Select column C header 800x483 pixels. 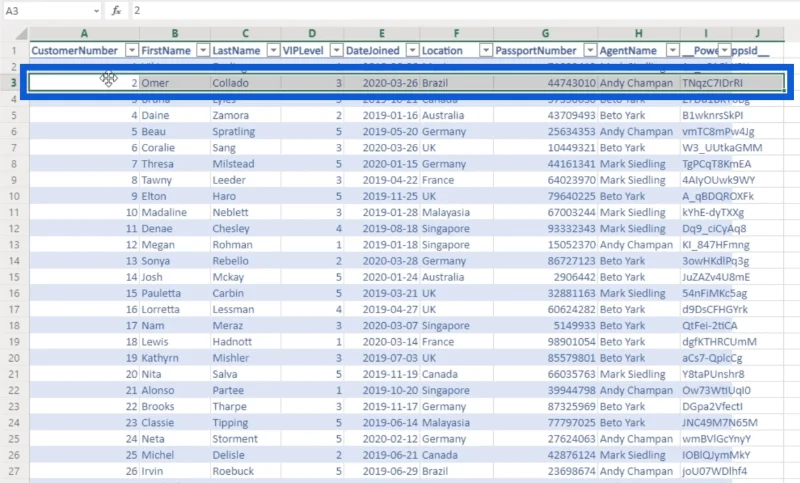click(x=245, y=34)
